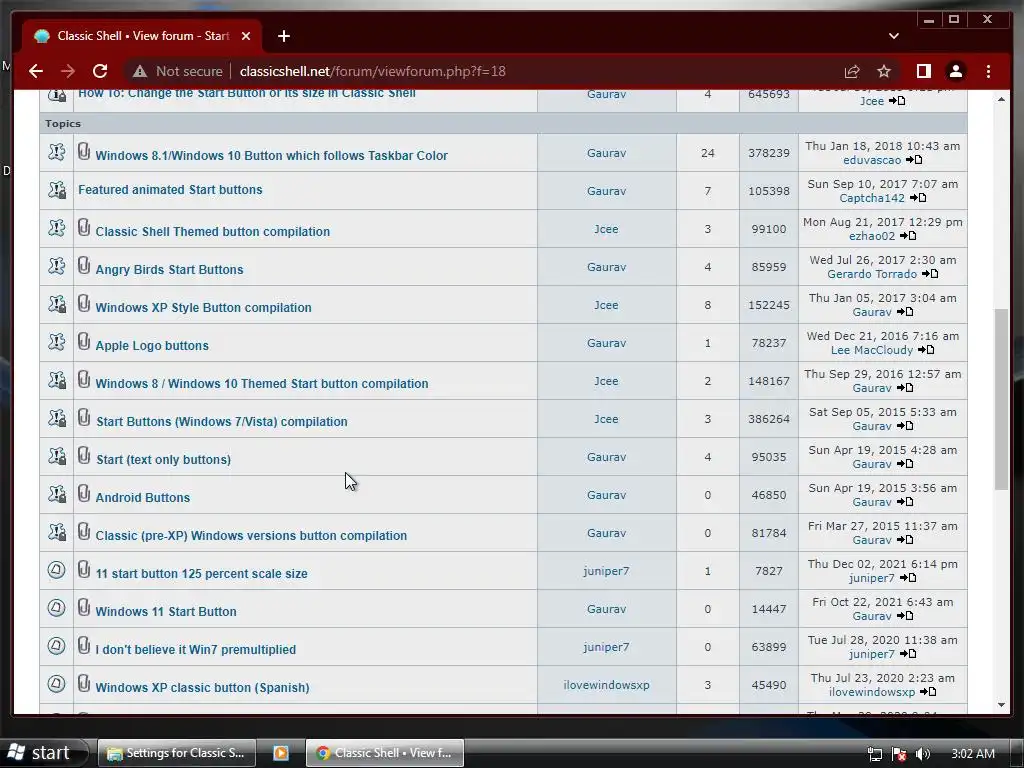Open Windows XP classic button (Spanish) topic
The image size is (1024, 768).
[x=202, y=687]
